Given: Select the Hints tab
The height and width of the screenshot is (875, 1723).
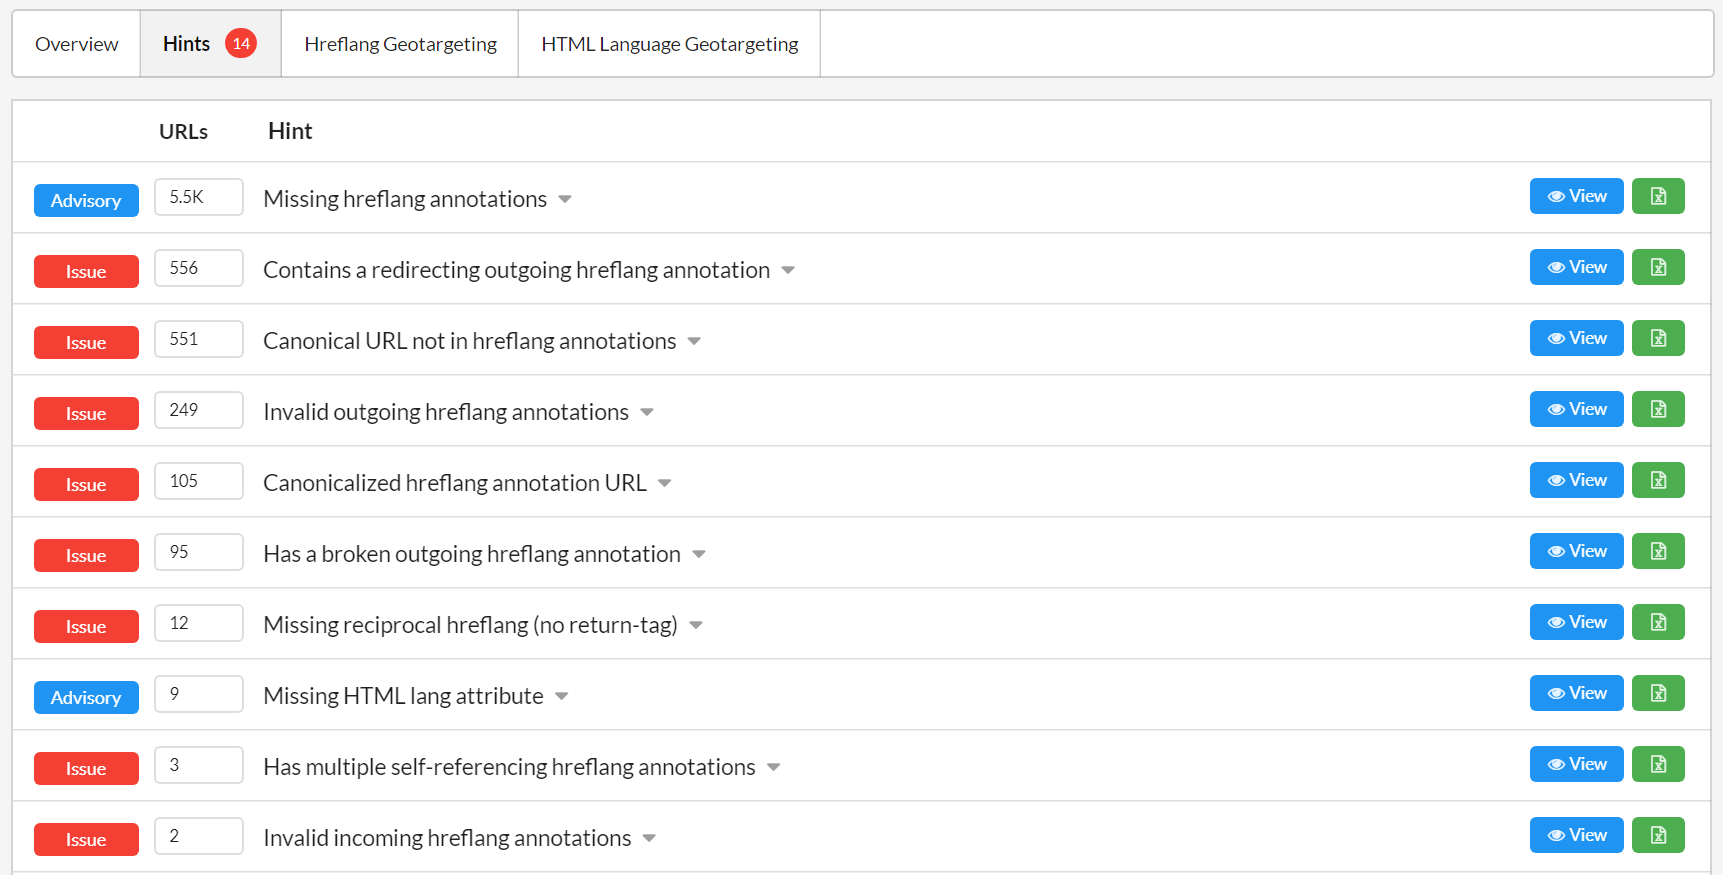Looking at the screenshot, I should tap(210, 44).
